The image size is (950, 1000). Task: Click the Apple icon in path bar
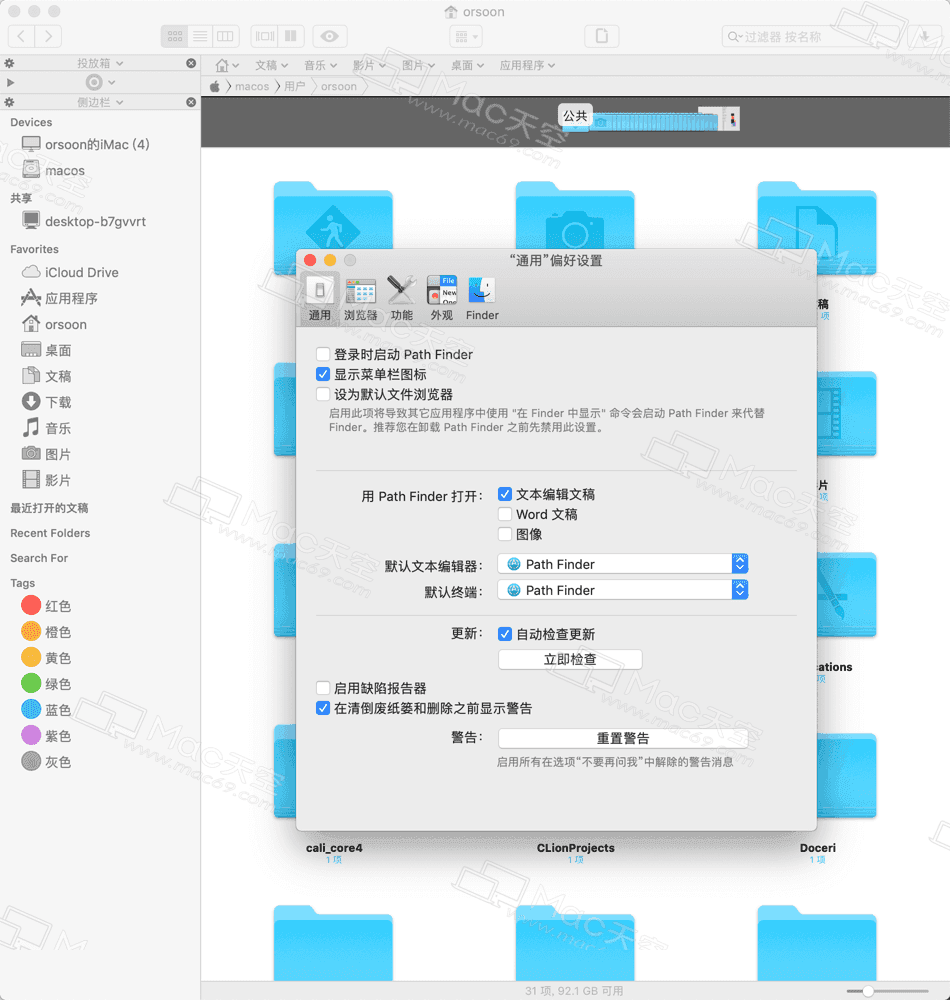(215, 86)
